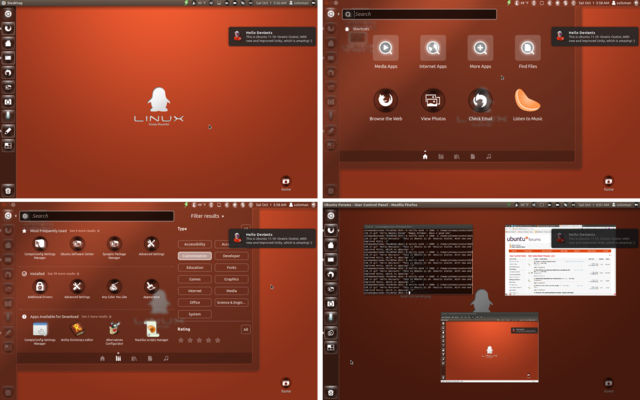Viewport: 640px width, 400px height.
Task: Open Find Files shortcut in the Dash
Action: [527, 48]
